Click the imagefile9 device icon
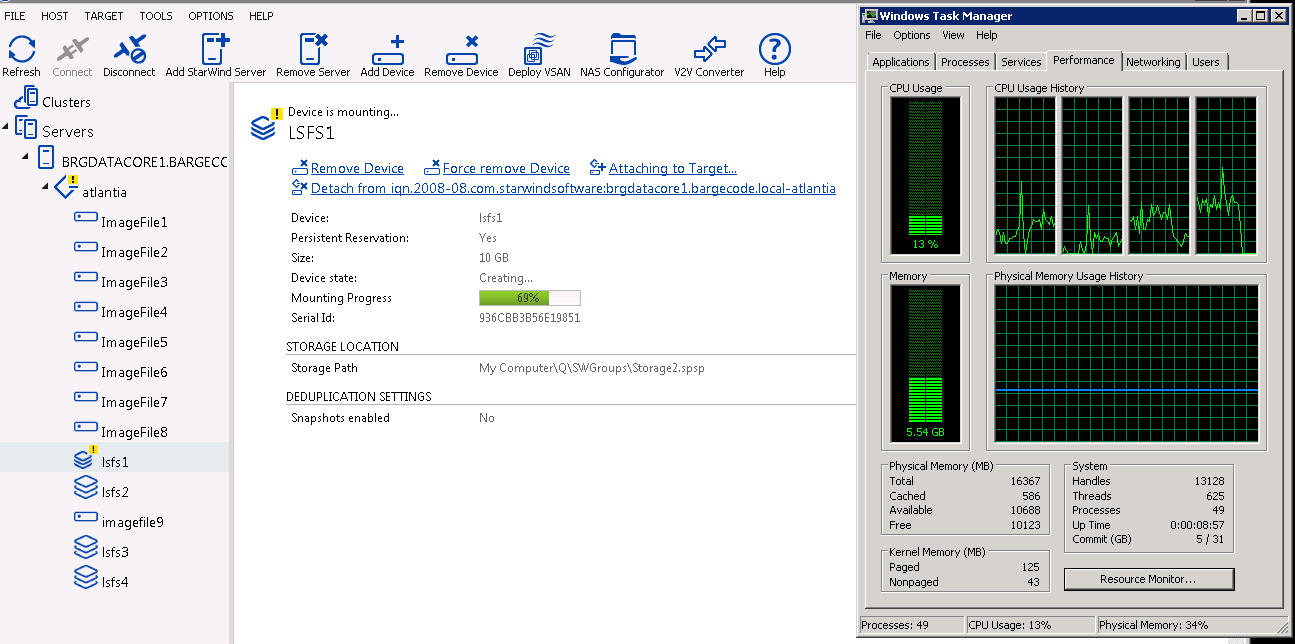This screenshot has height=644, width=1295. 86,518
